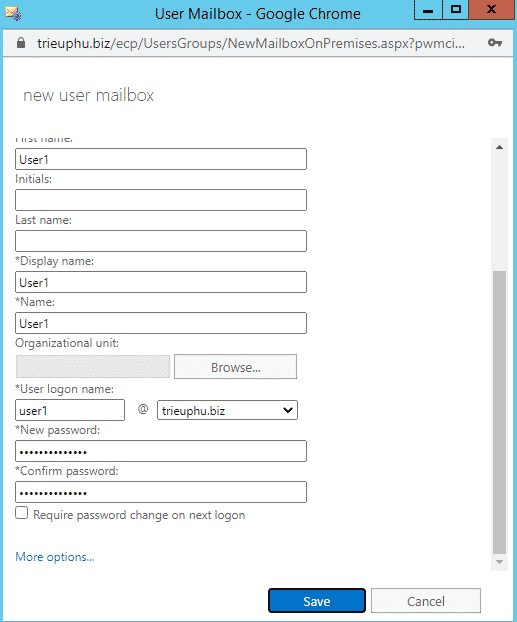Click the mailbox app icon in title bar

point(13,13)
